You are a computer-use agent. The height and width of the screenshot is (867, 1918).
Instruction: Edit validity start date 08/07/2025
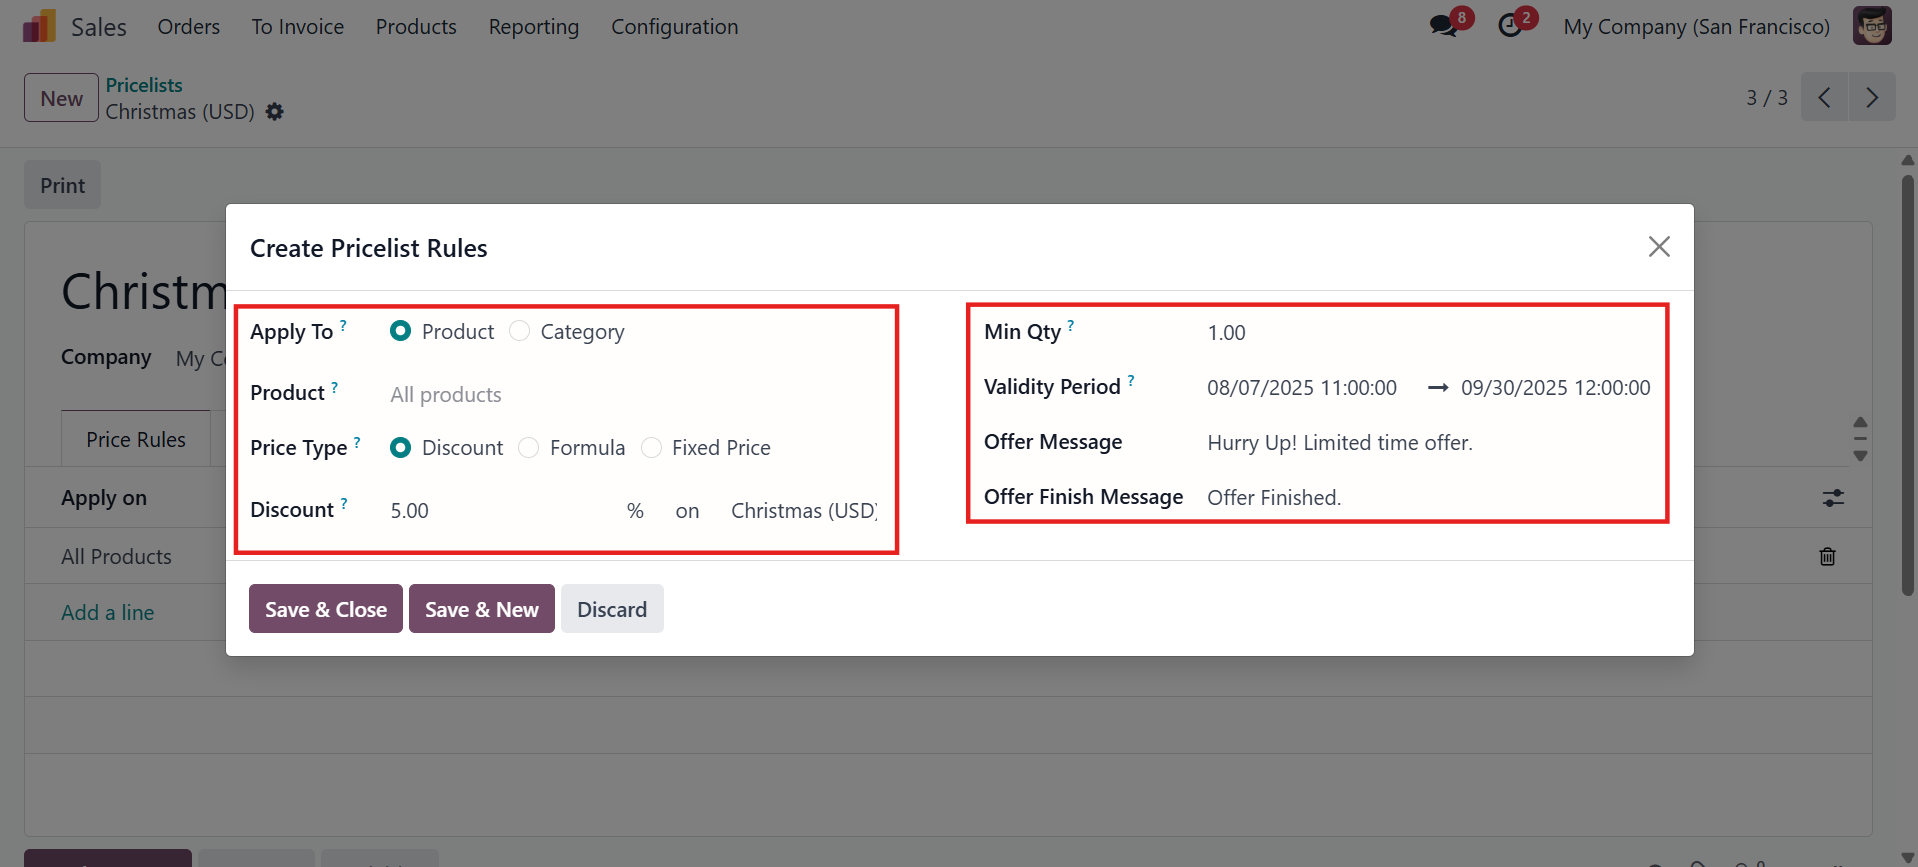point(1302,387)
